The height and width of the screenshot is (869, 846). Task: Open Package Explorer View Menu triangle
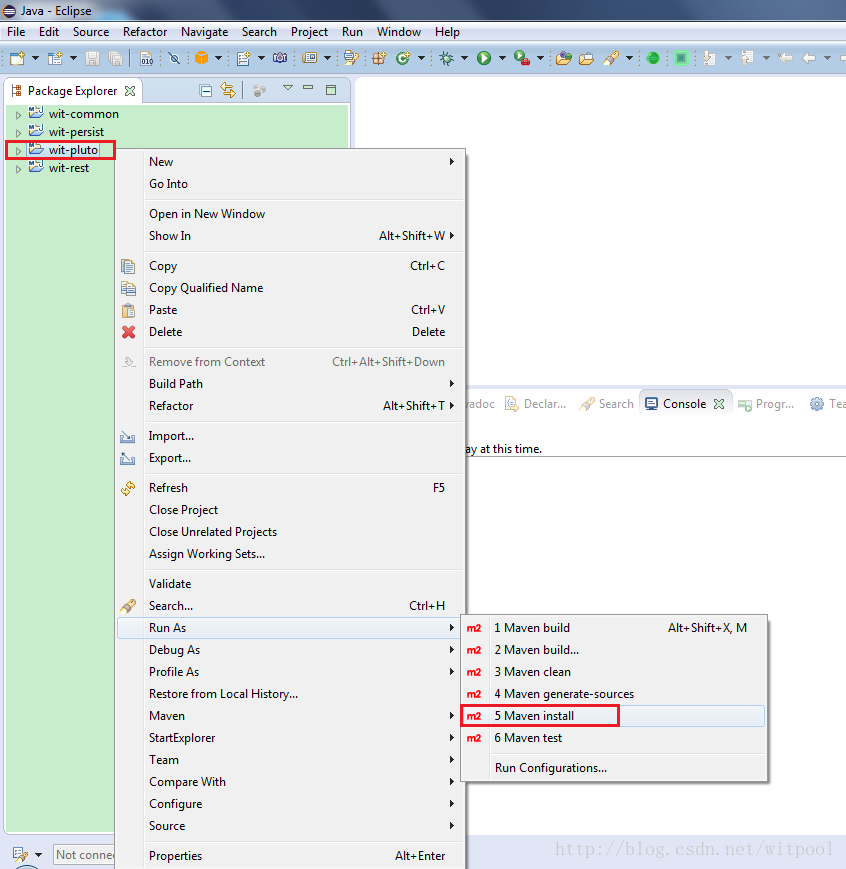(x=288, y=88)
